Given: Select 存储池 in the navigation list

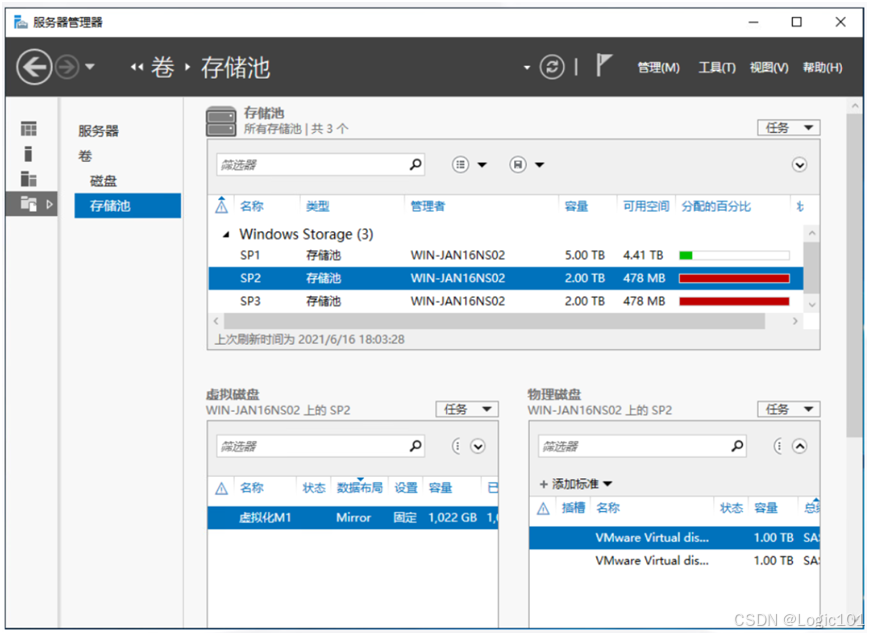Looking at the screenshot, I should click(127, 206).
